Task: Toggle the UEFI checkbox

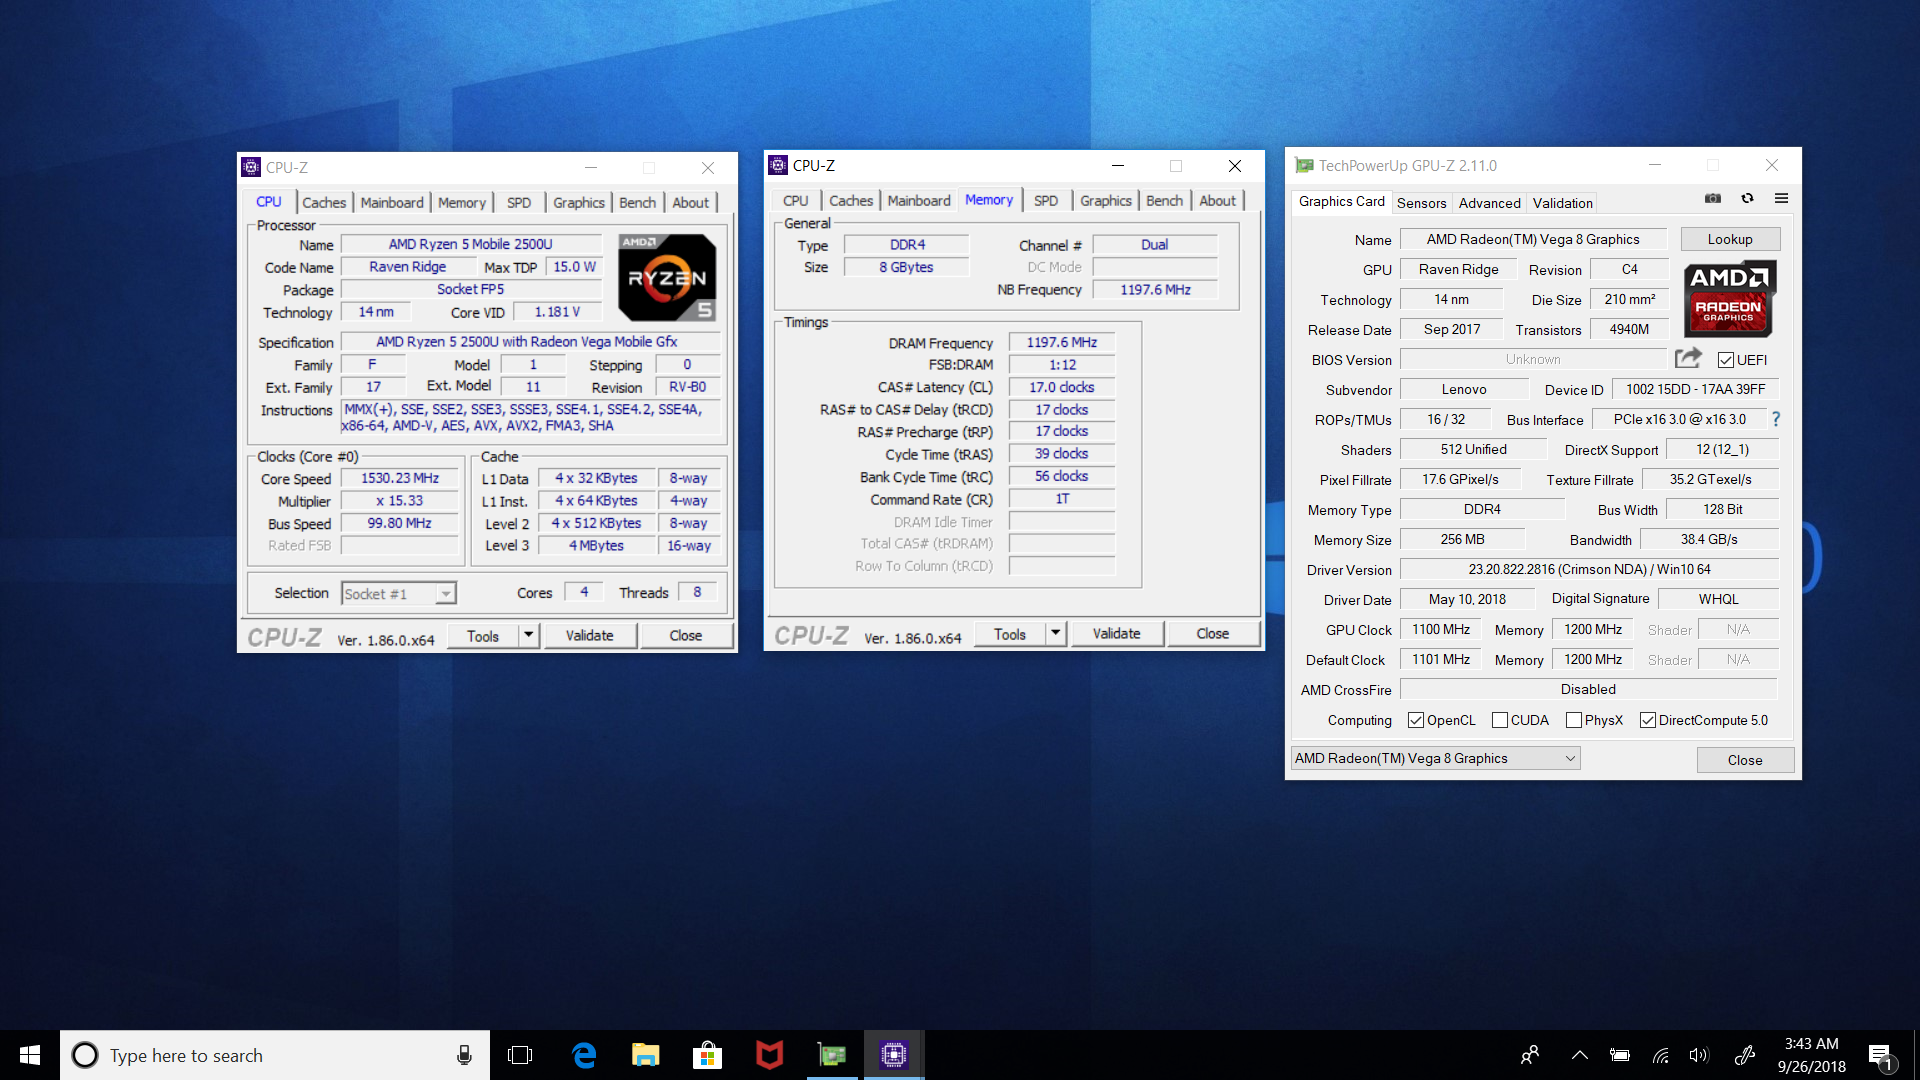Action: click(x=1726, y=360)
